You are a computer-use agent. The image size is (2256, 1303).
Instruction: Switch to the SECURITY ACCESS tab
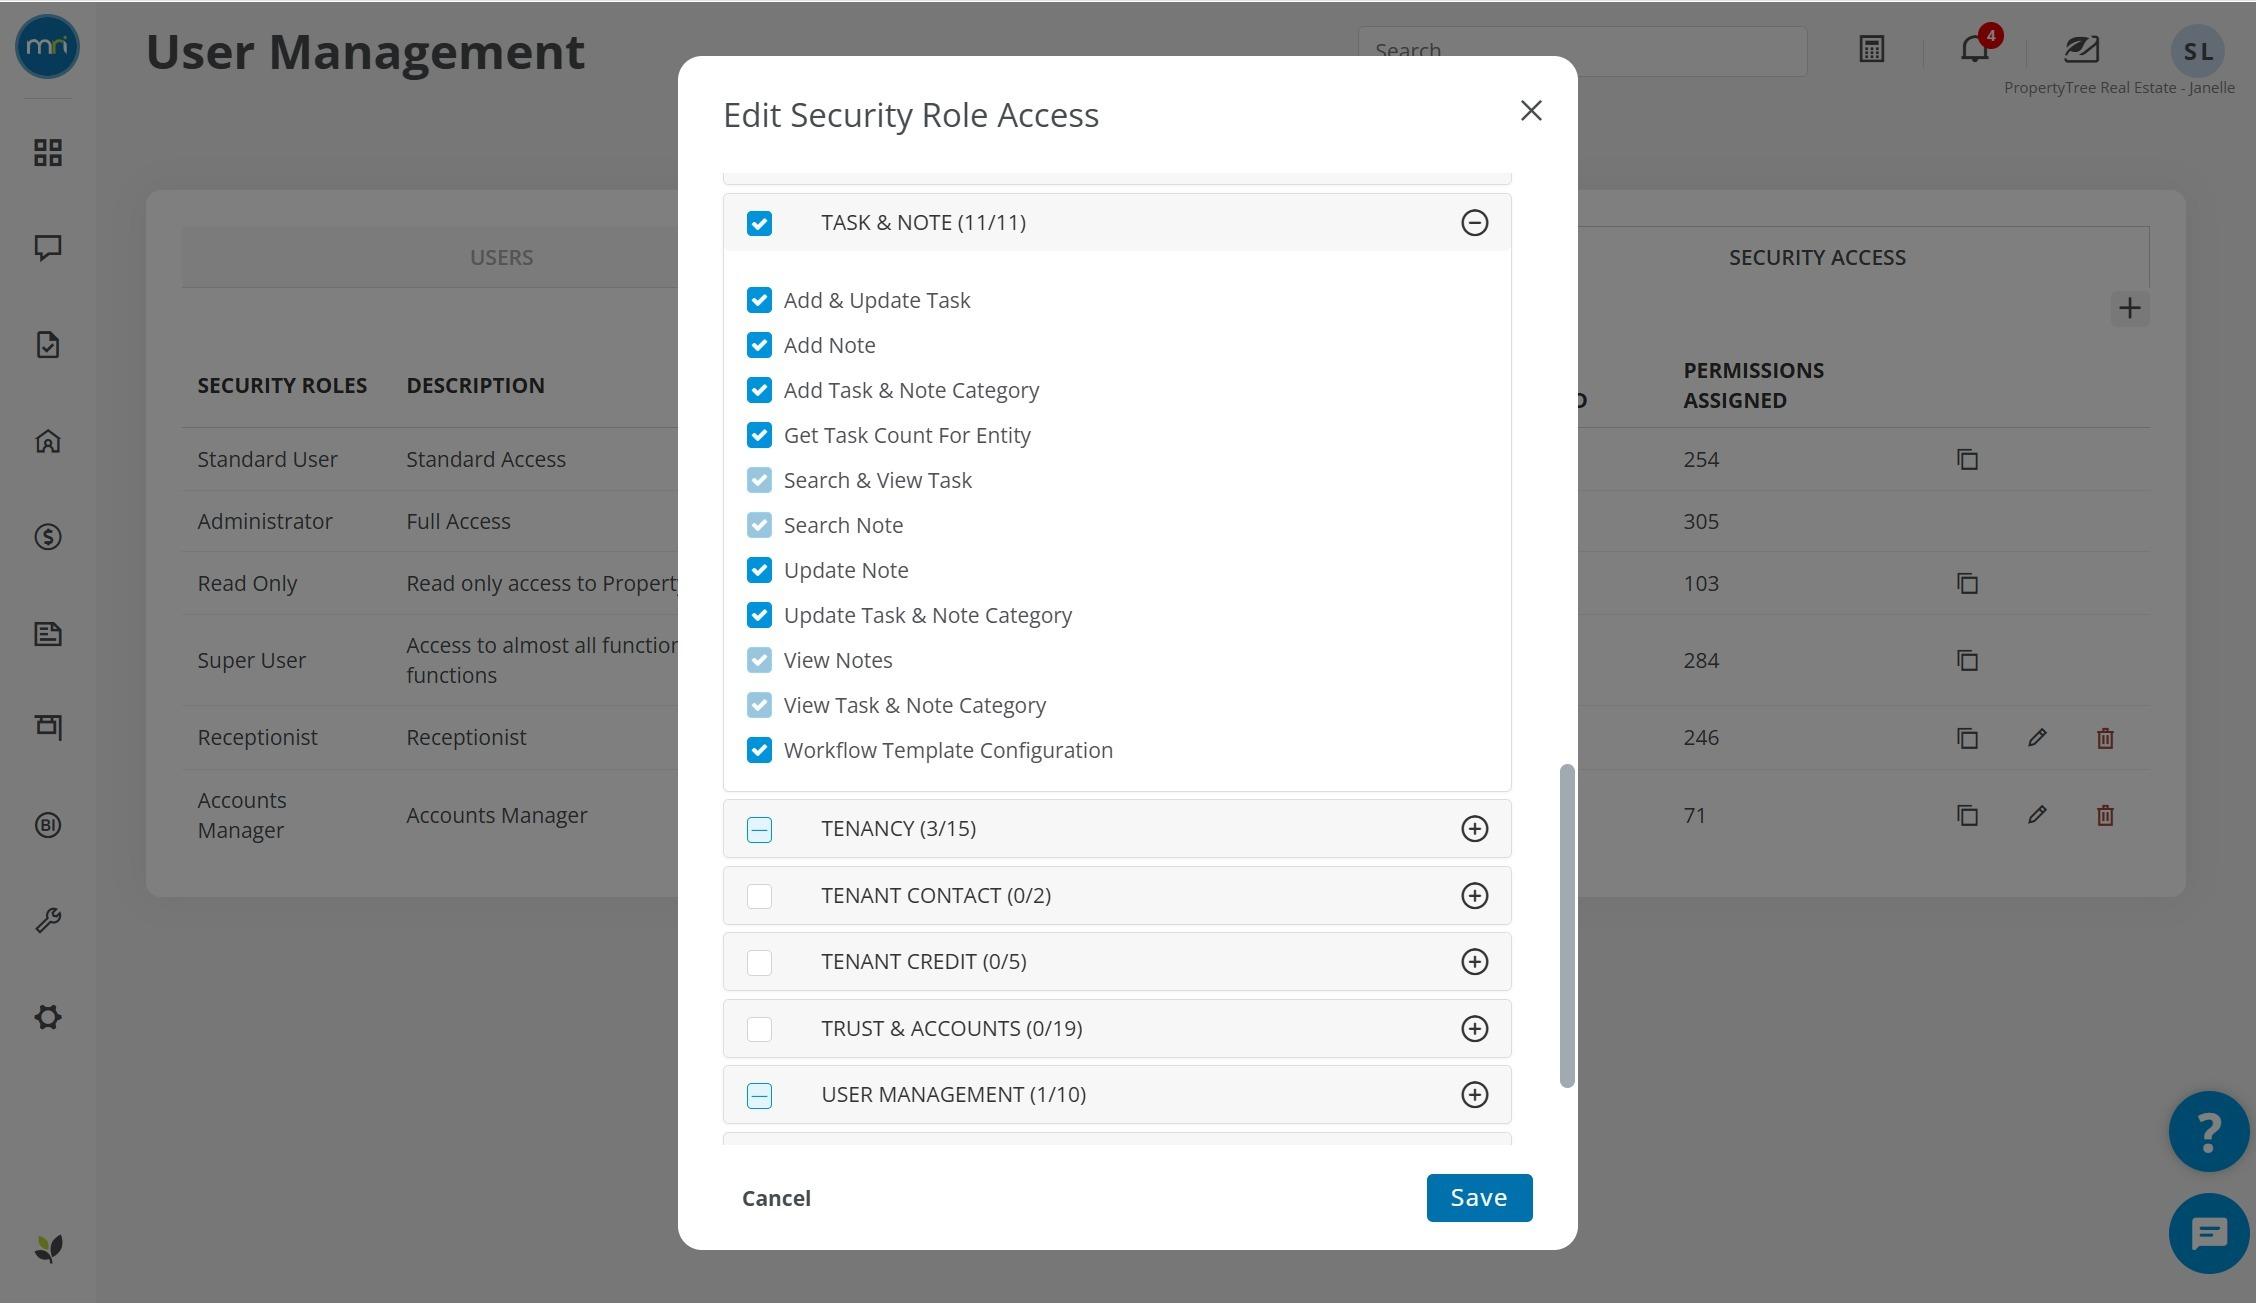pos(1817,257)
